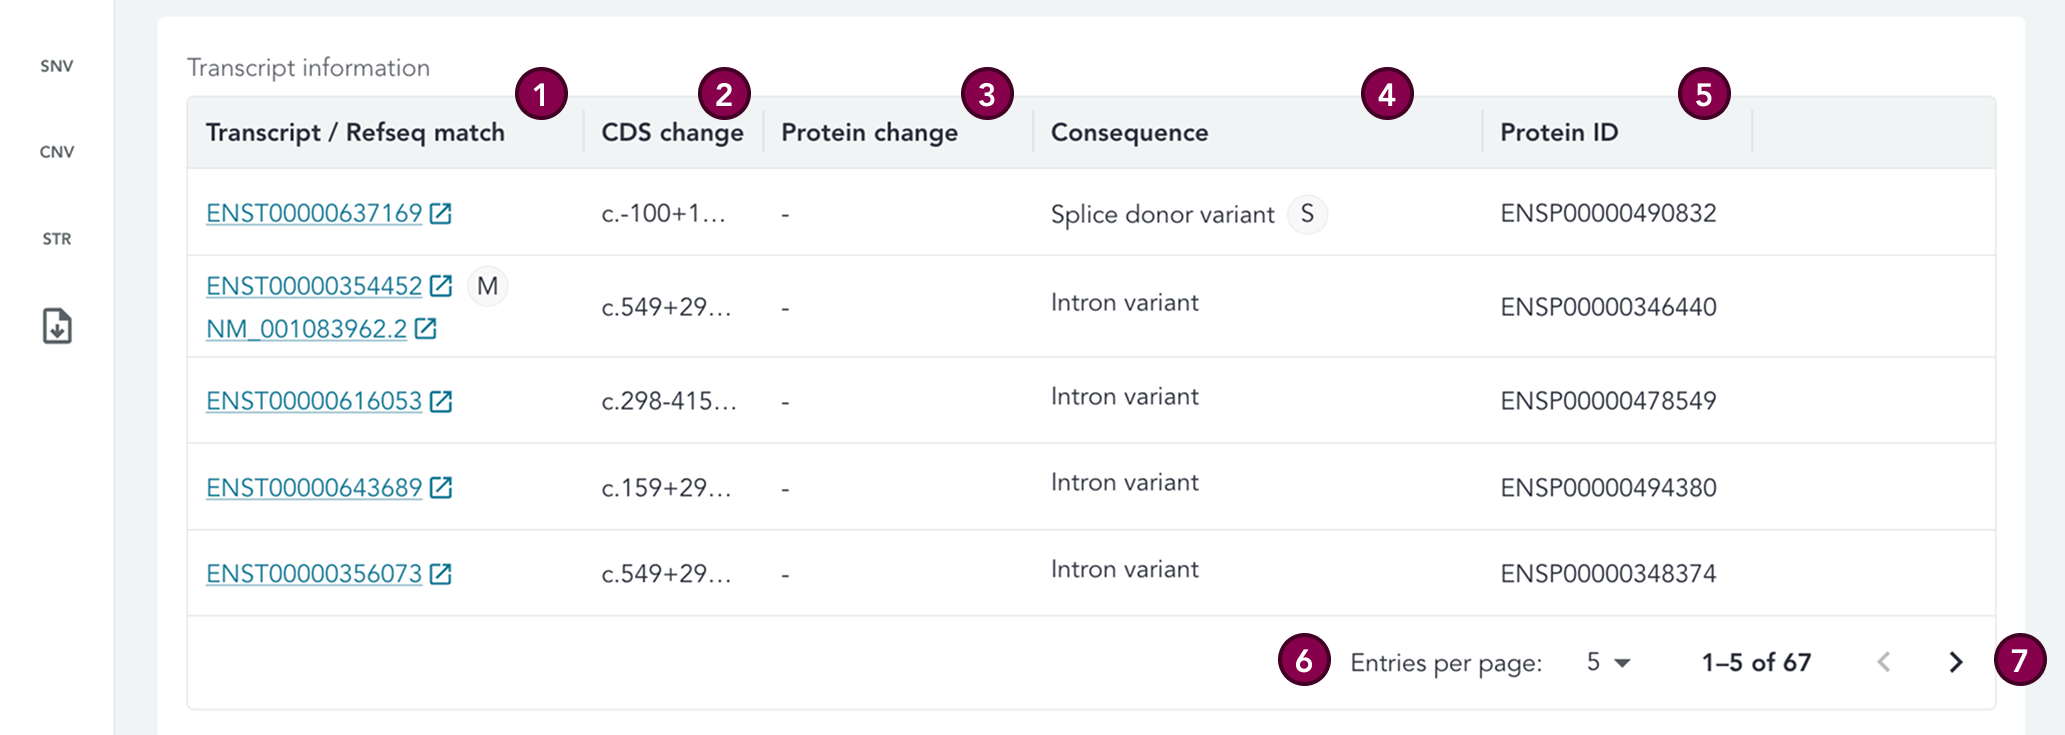Click the file download icon in sidebar
2065x735 pixels.
(x=57, y=326)
